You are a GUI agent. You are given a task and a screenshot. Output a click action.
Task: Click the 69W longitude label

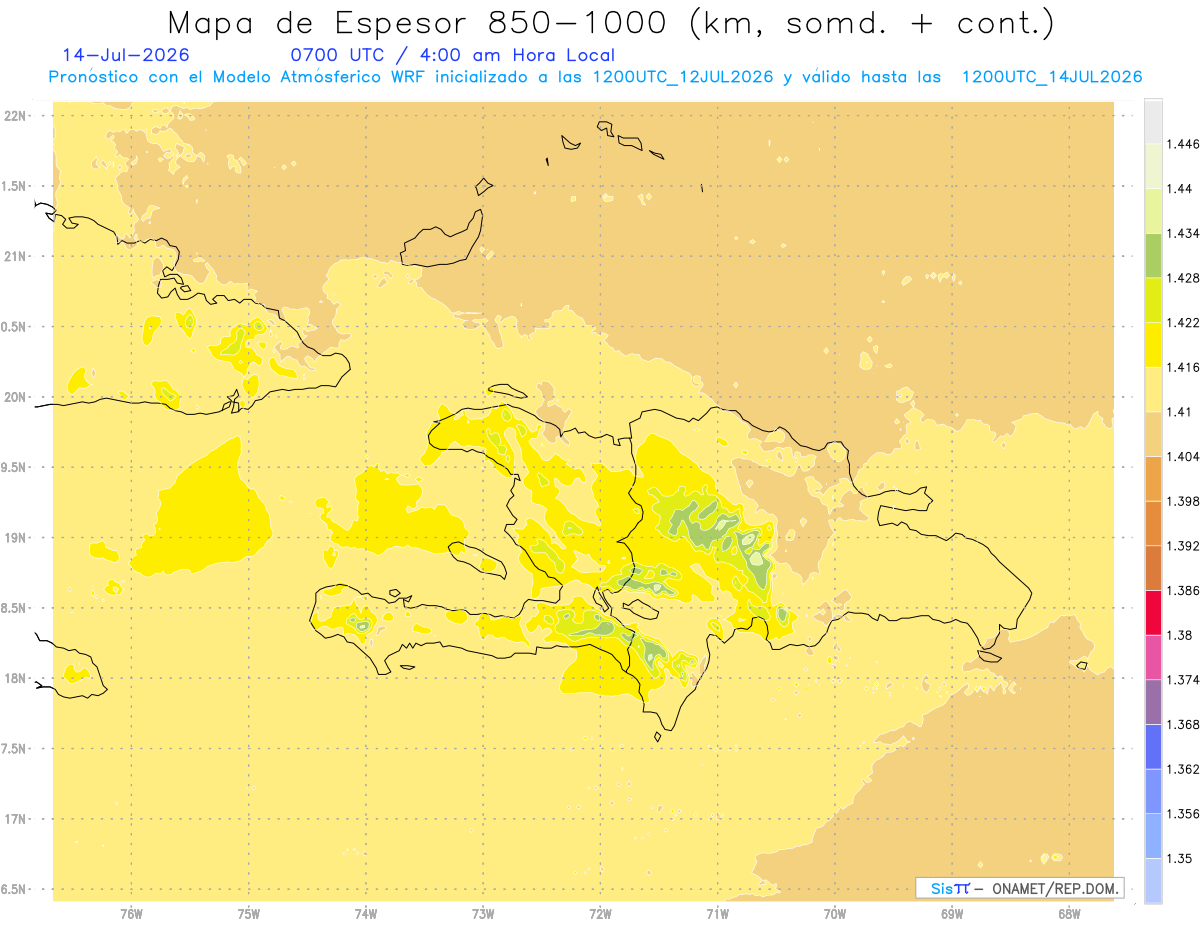point(952,914)
